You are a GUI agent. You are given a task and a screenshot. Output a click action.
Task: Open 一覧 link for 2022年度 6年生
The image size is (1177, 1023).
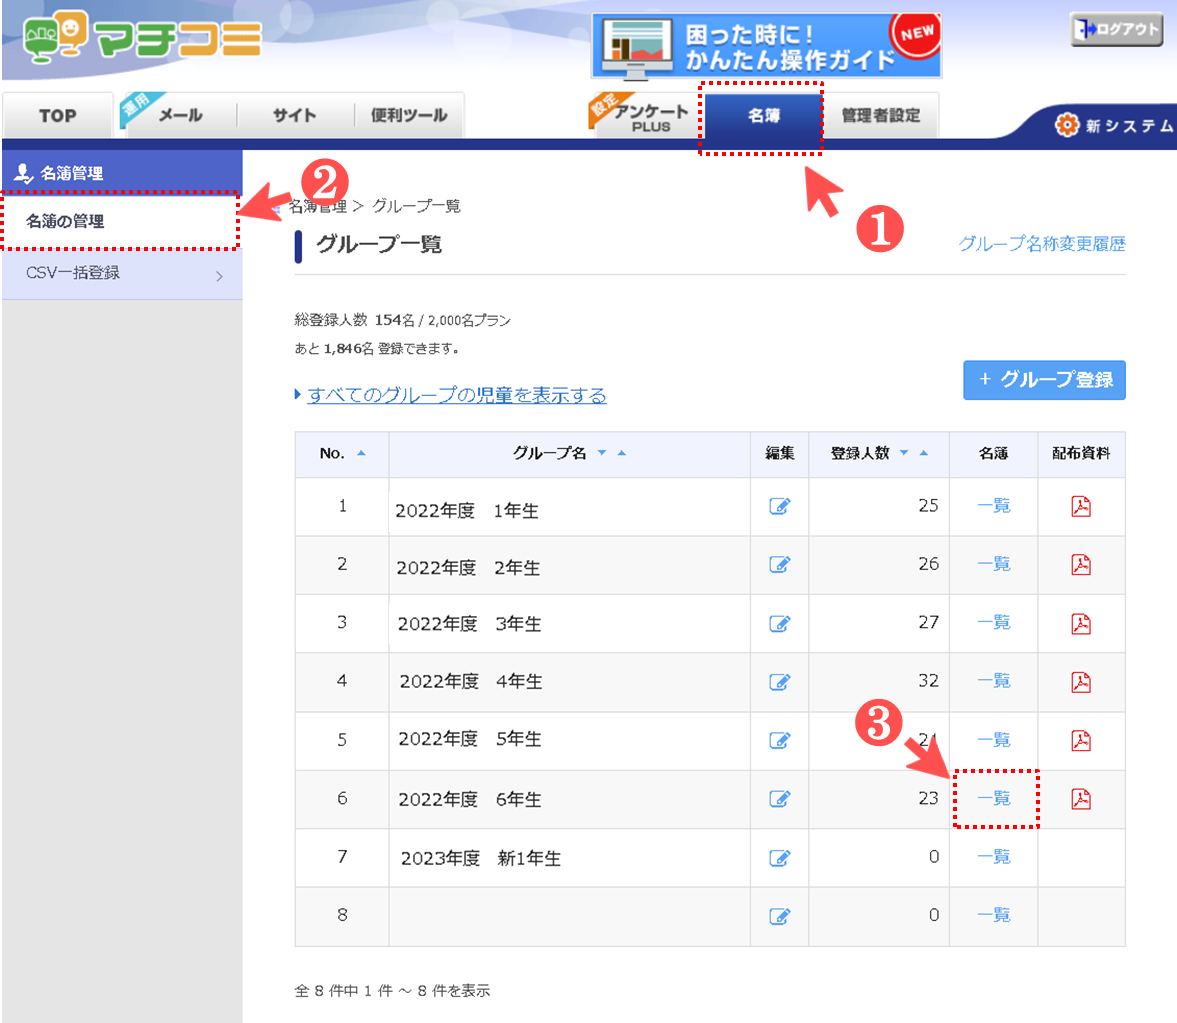coord(994,799)
